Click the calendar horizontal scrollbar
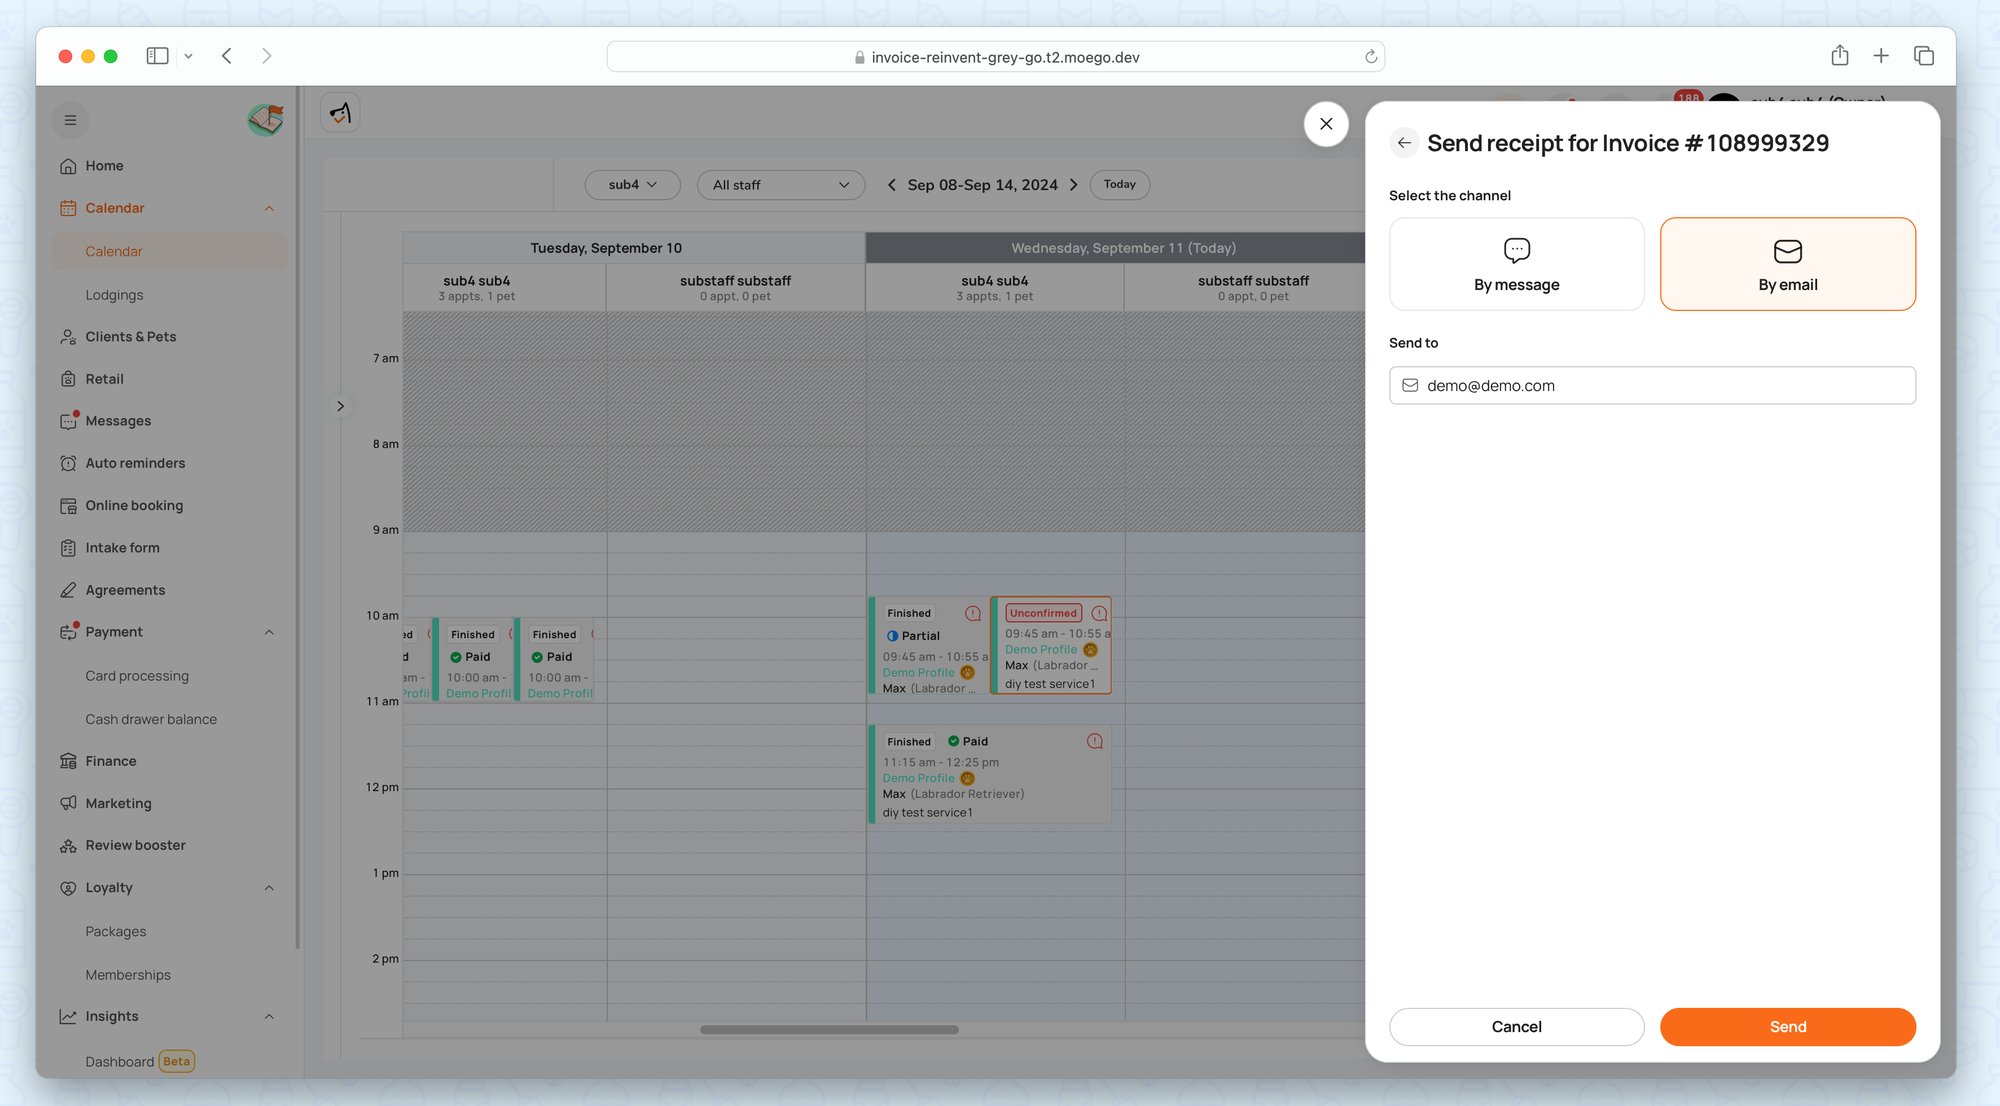Screen dimensions: 2000x1106 click(x=829, y=1029)
